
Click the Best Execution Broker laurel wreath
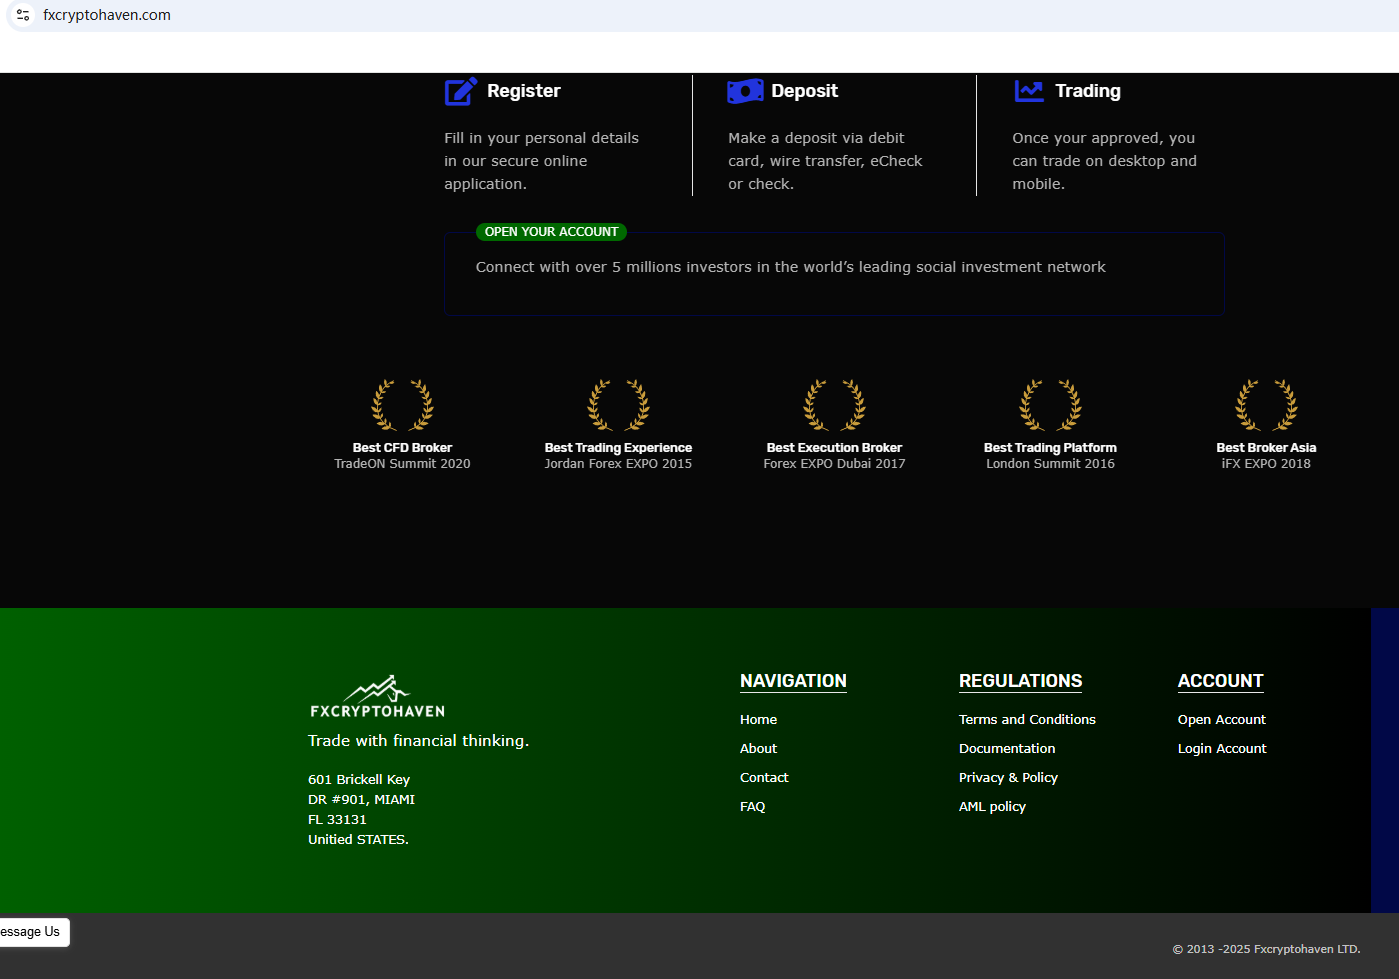[834, 405]
